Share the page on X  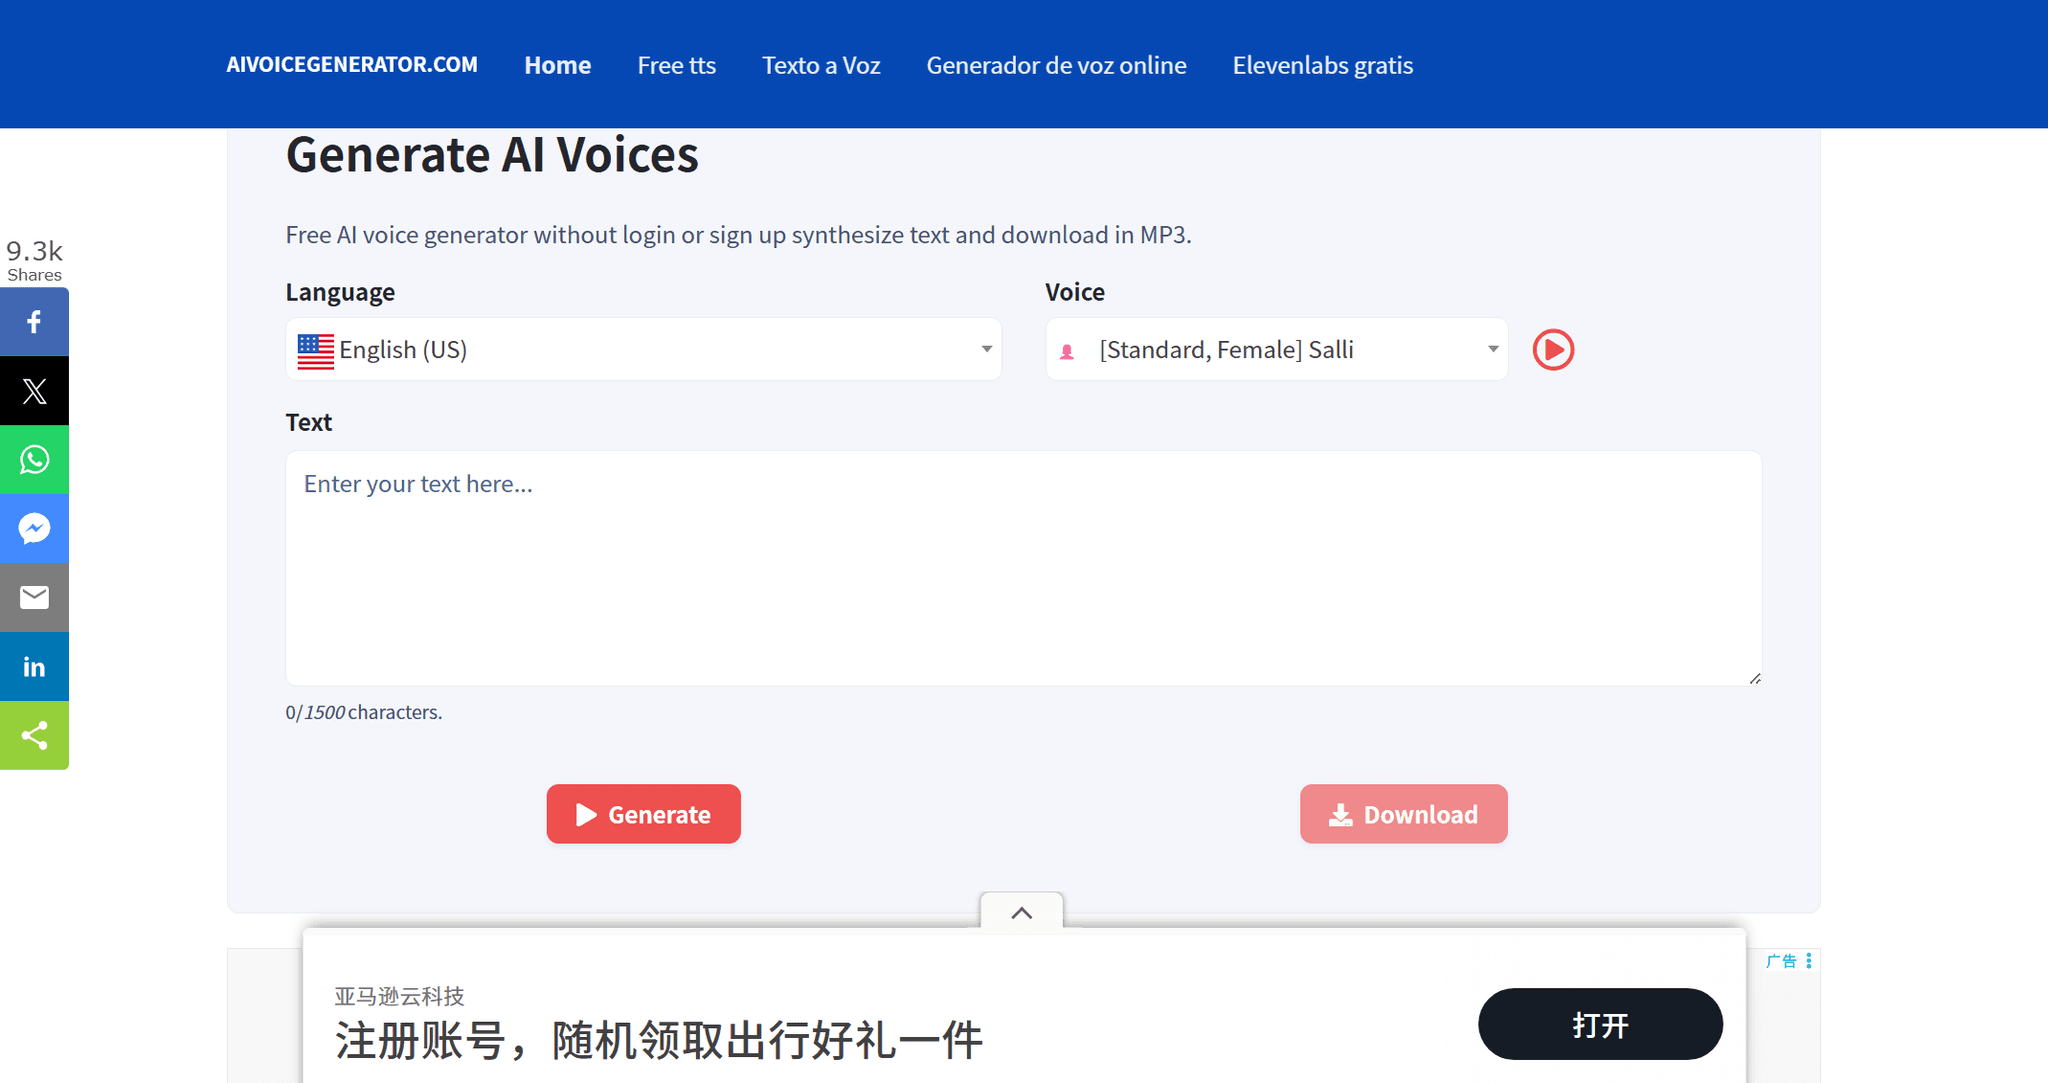34,390
